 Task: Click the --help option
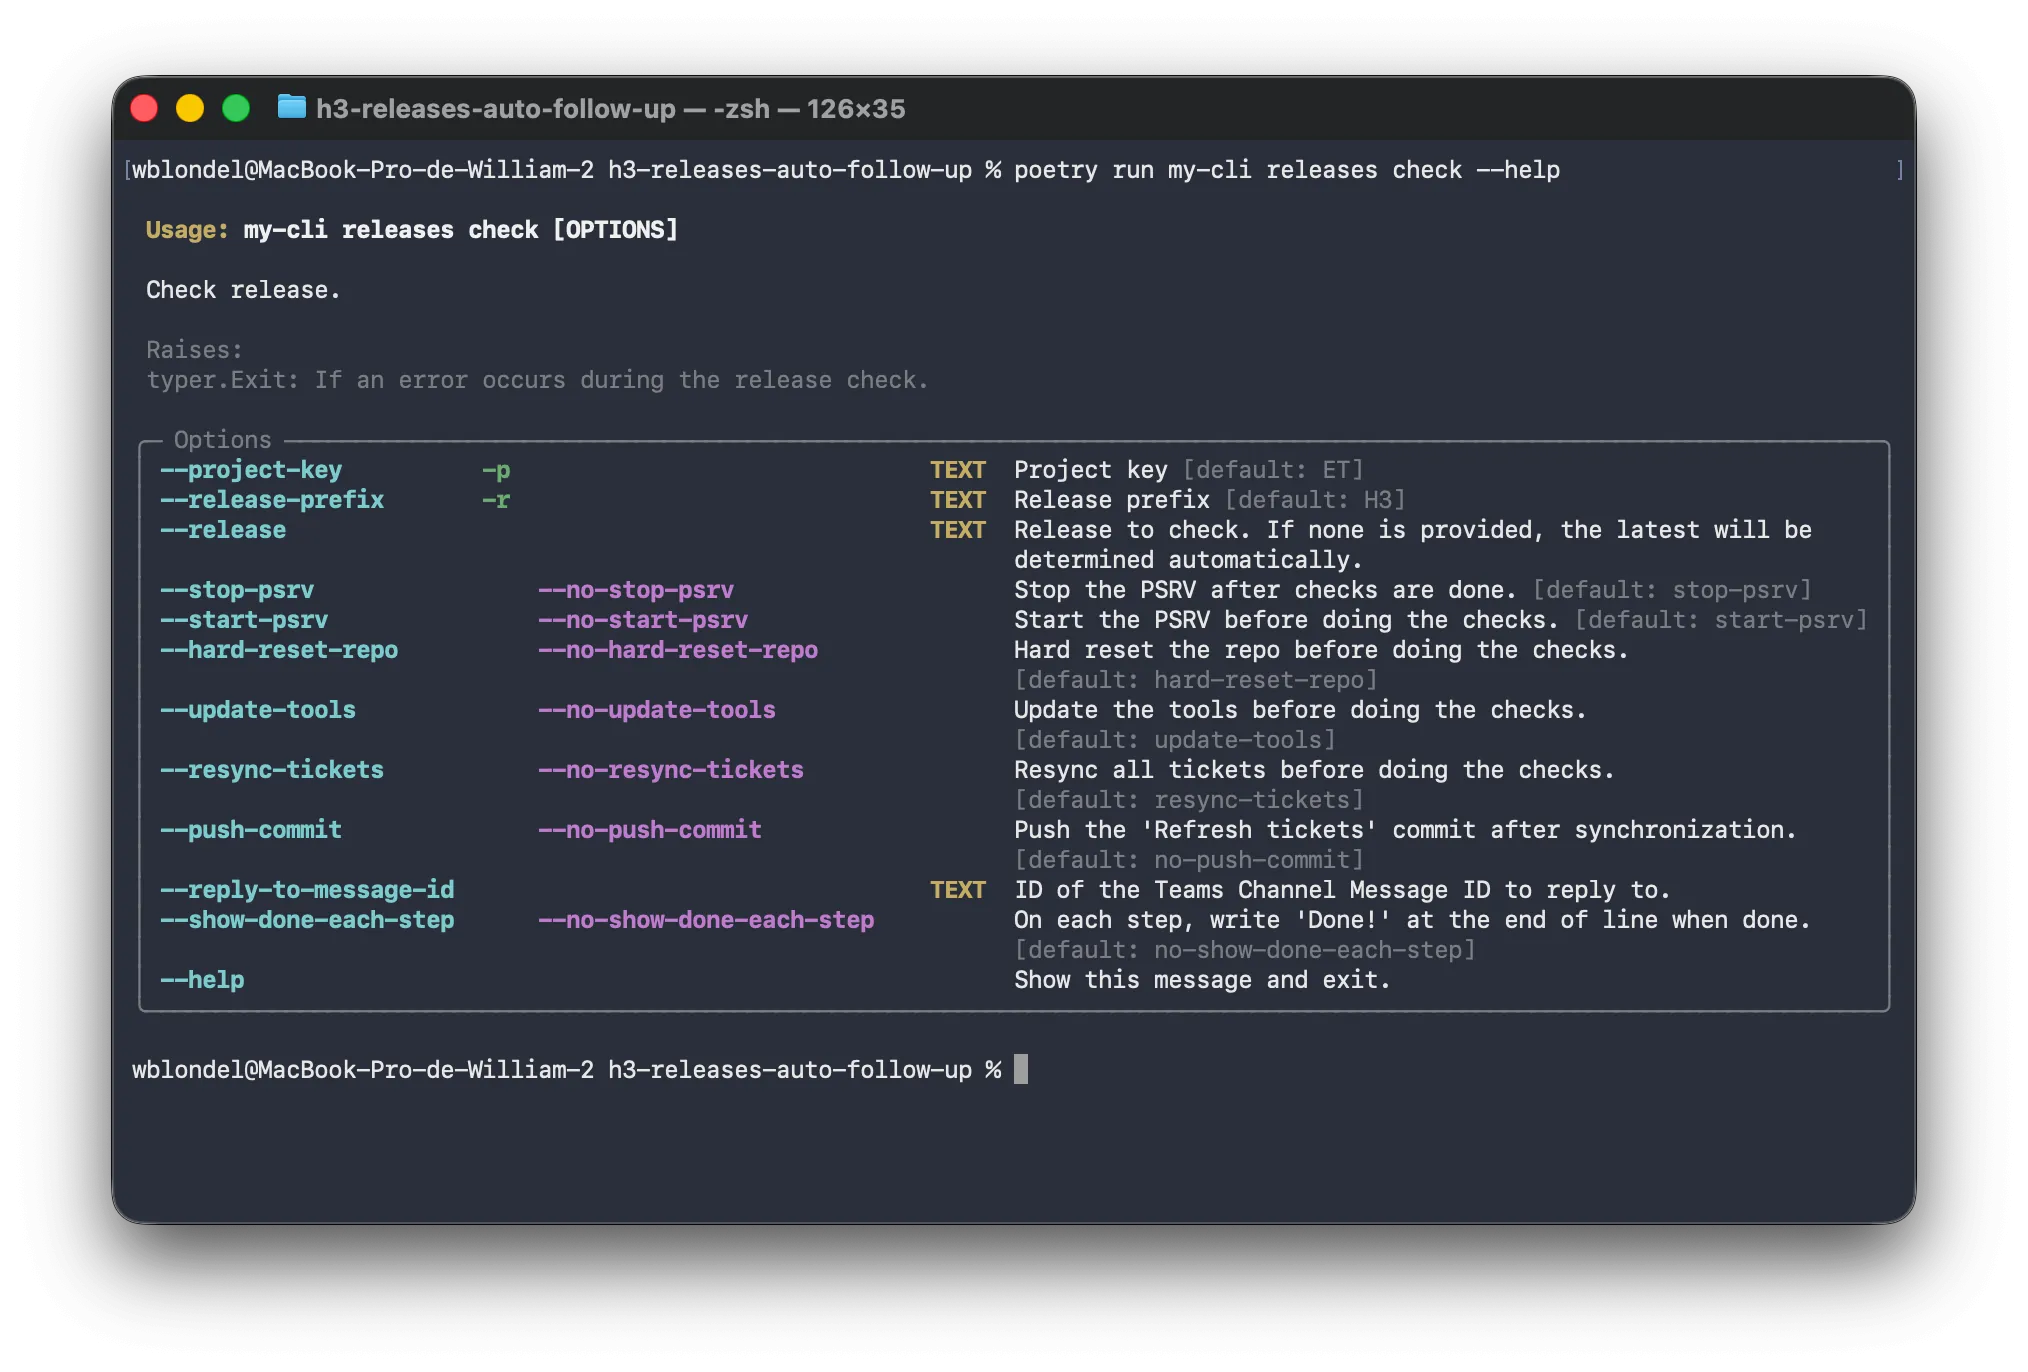click(202, 980)
